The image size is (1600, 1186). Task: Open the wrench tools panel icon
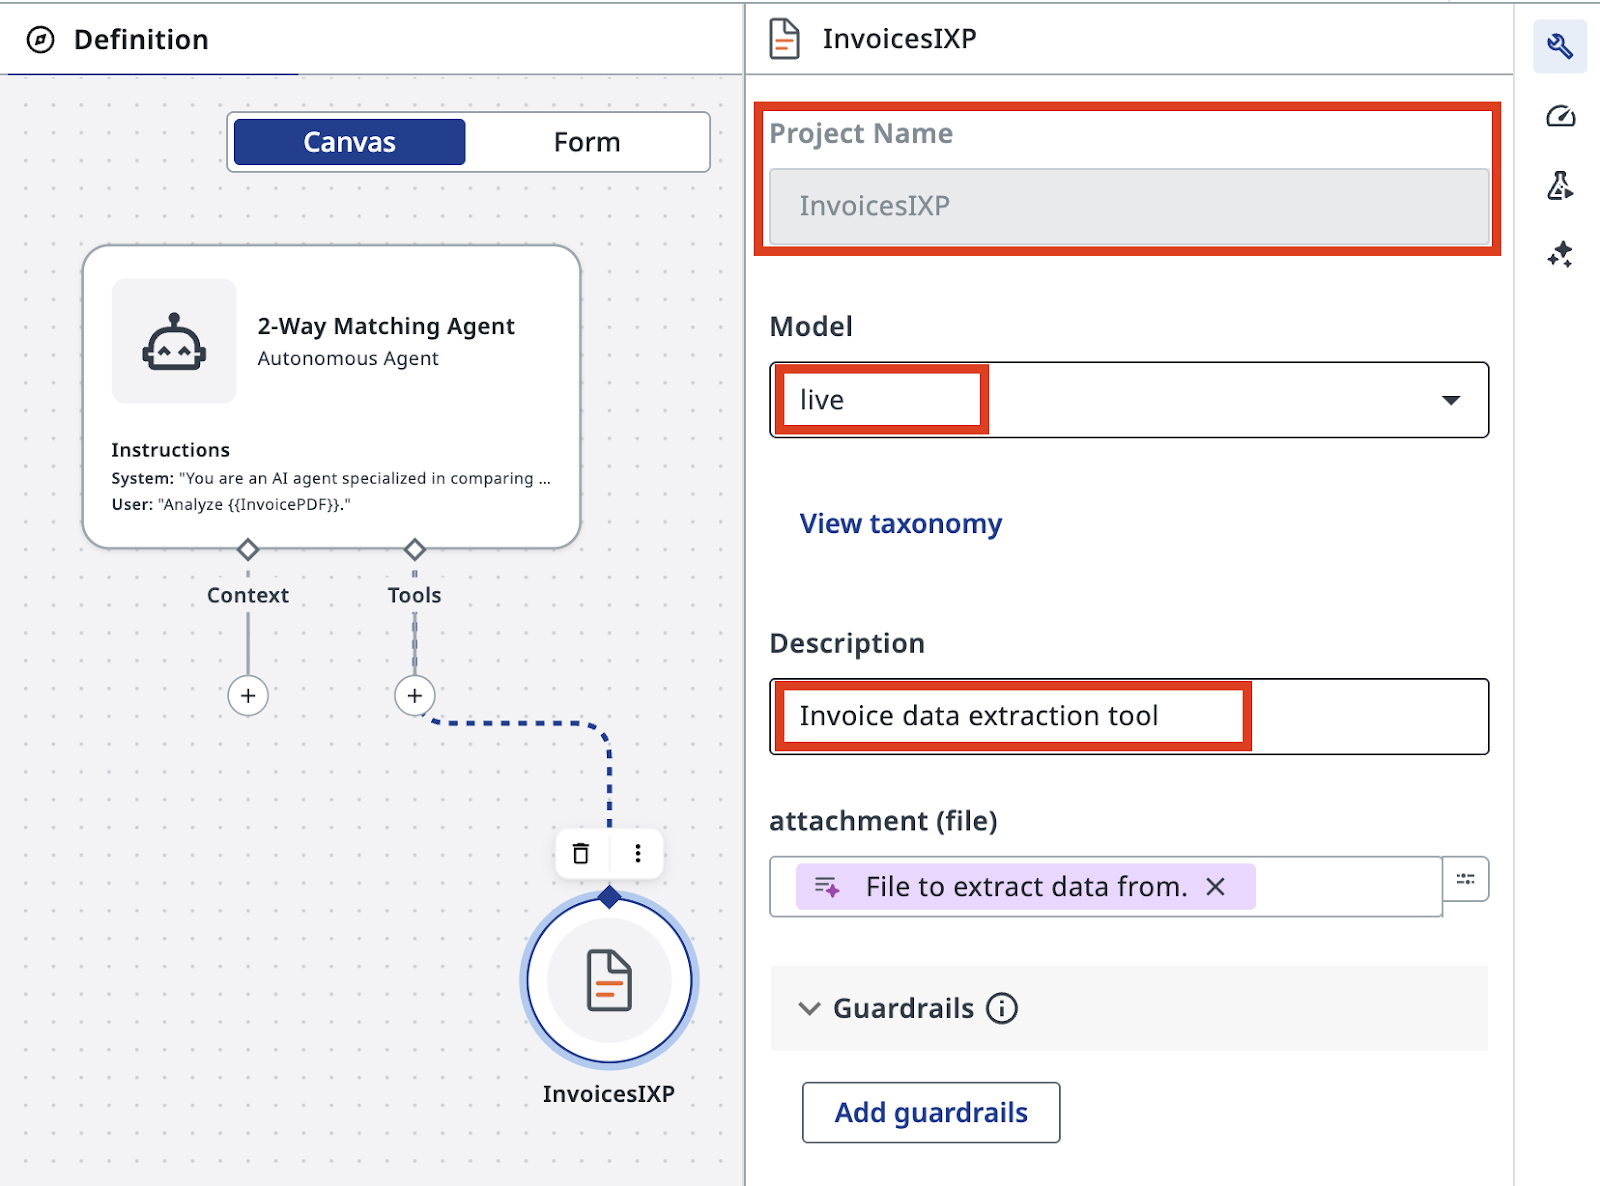1559,46
